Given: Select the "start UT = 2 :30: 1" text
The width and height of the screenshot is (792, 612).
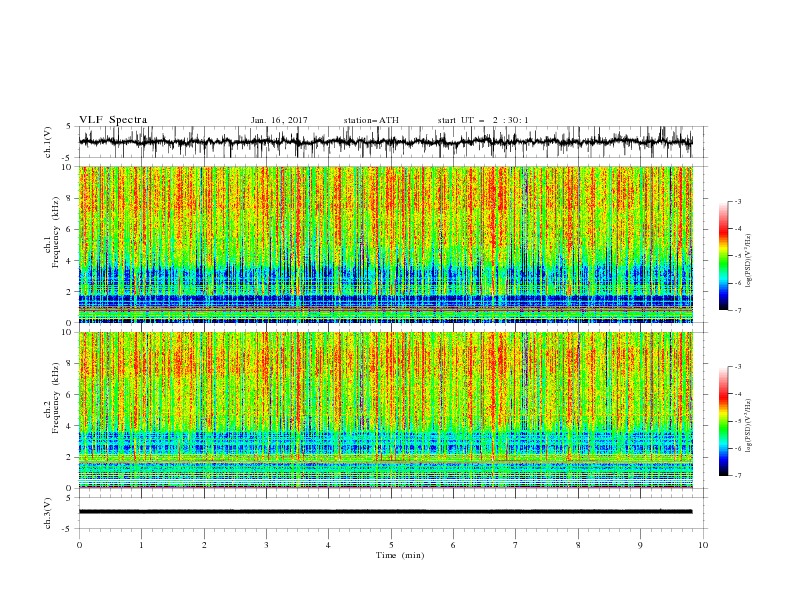Looking at the screenshot, I should tap(483, 120).
